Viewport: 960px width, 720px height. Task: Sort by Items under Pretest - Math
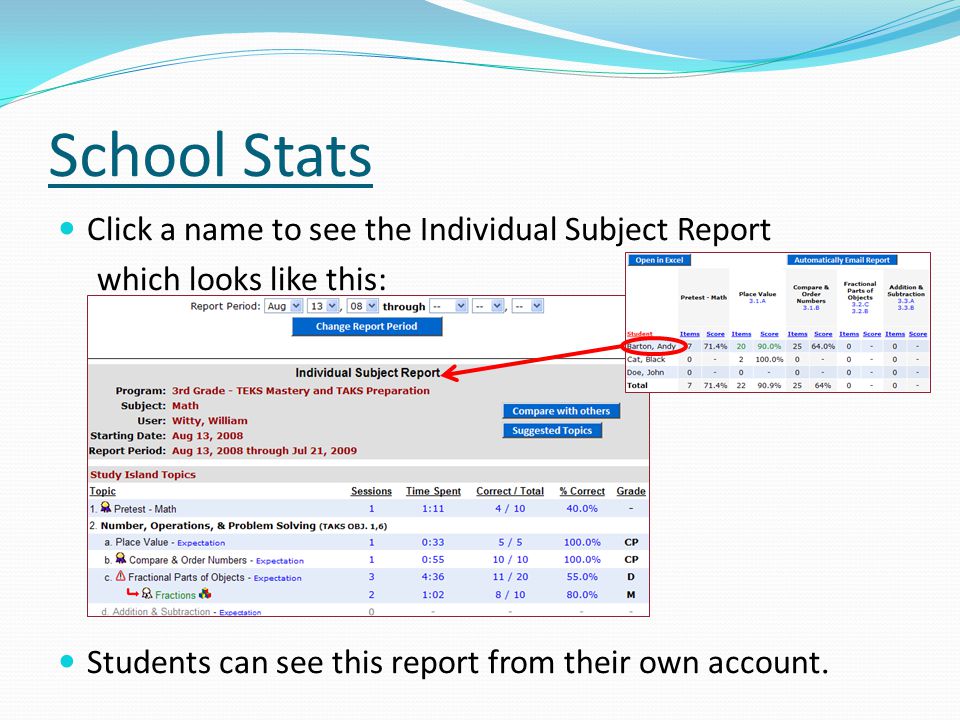point(689,334)
